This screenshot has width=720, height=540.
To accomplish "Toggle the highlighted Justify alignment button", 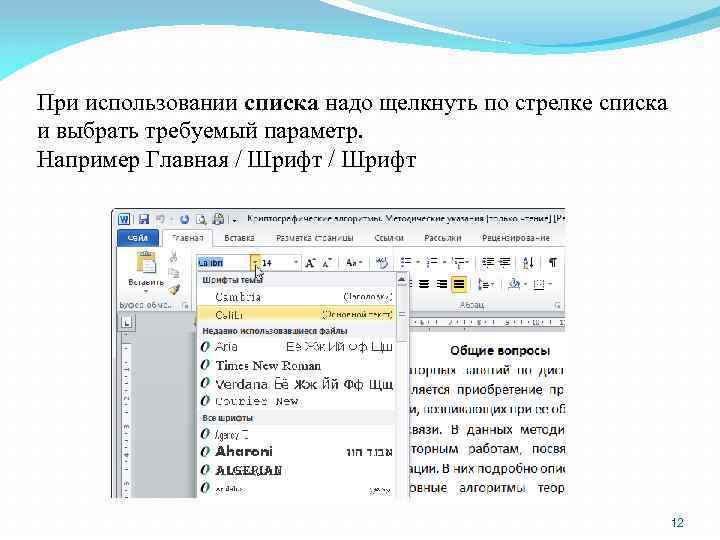I will coord(459,284).
